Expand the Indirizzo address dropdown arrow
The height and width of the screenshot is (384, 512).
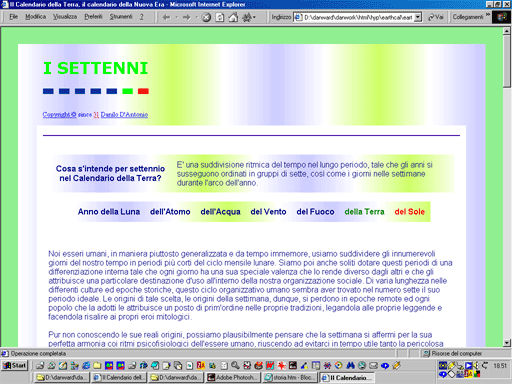pos(418,17)
